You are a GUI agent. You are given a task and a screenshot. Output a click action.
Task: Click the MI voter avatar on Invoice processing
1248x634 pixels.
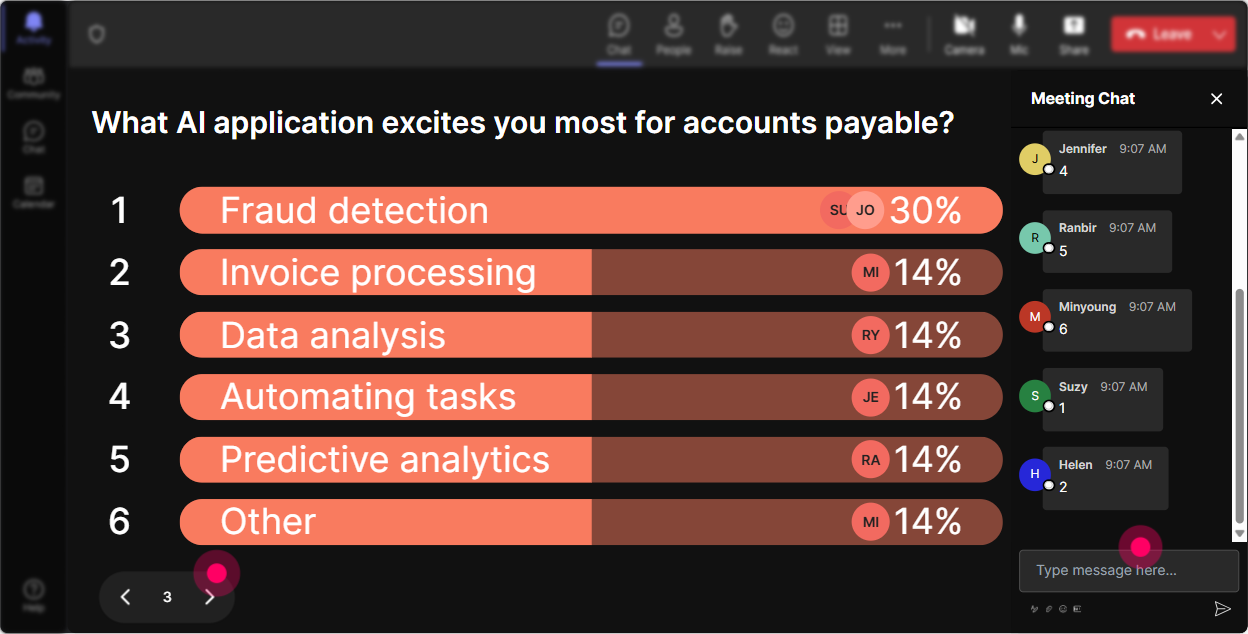point(871,272)
